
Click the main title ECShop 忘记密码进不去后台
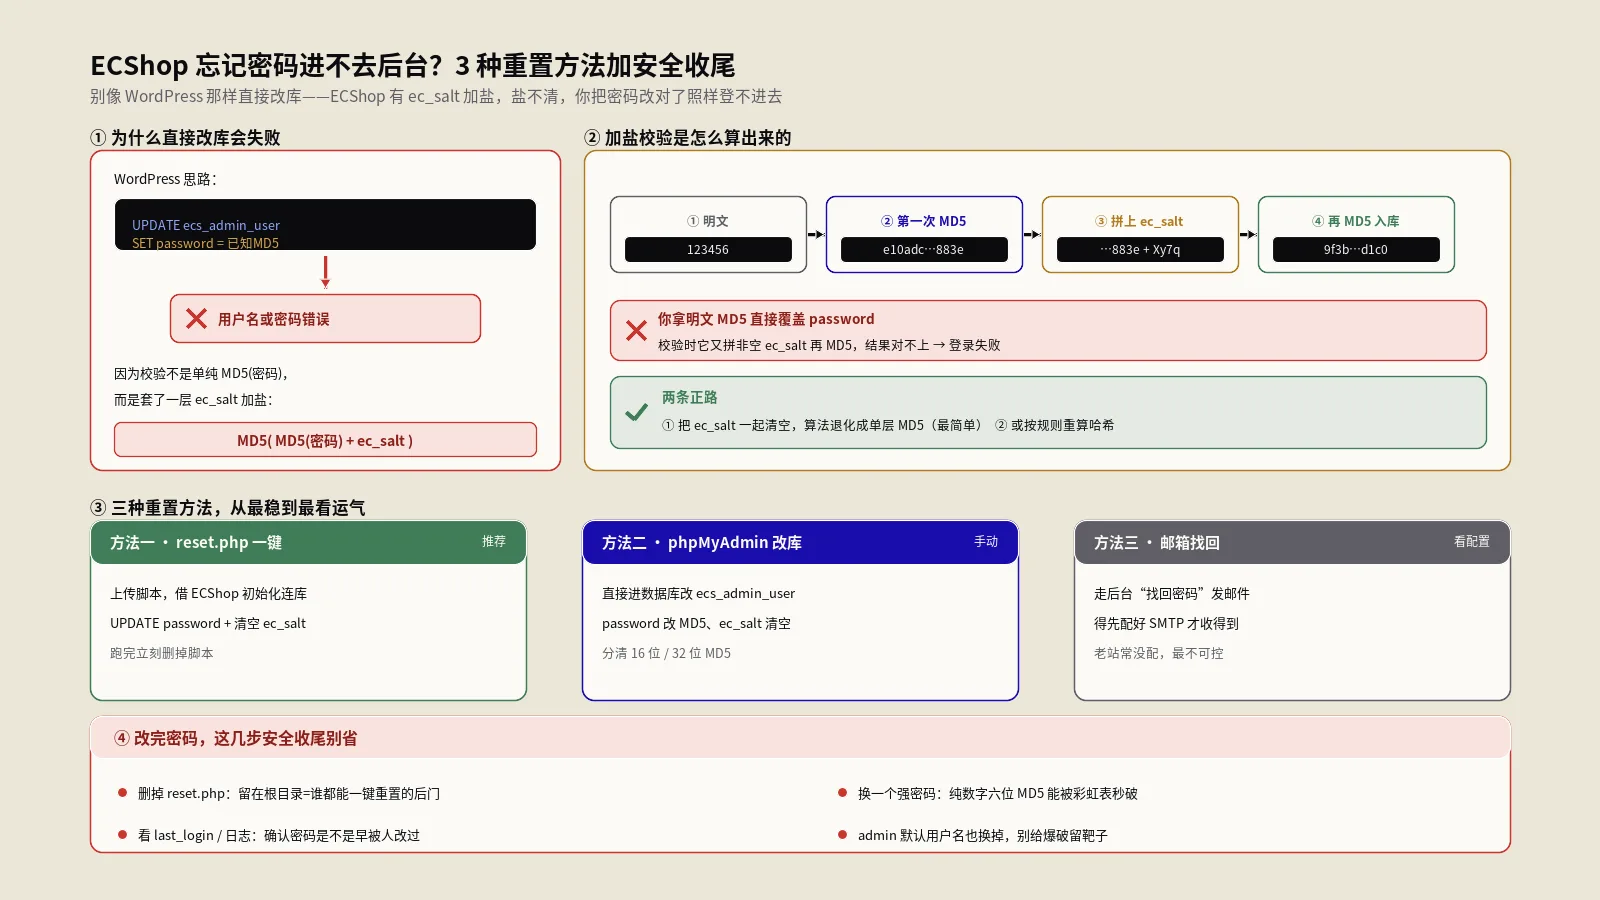[413, 65]
